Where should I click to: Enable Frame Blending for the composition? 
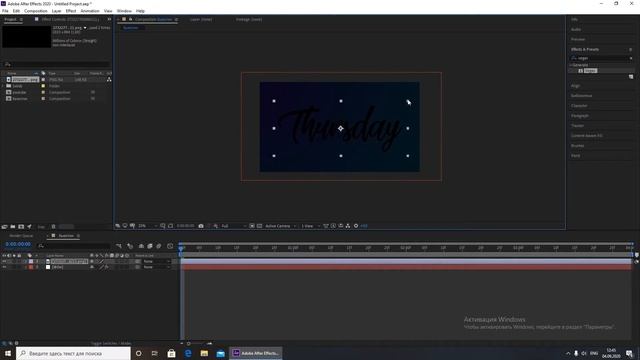(x=150, y=246)
